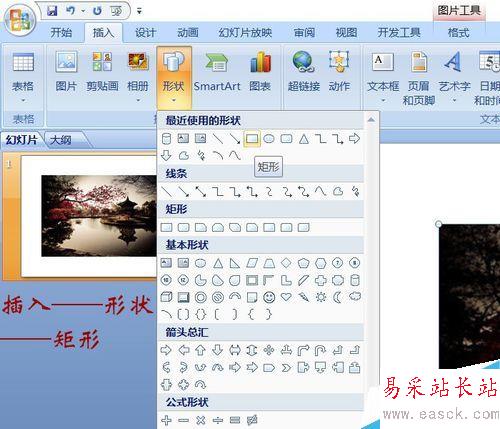500x429 pixels.
Task: Open the quick access toolbar customize arrow
Action: tap(139, 11)
